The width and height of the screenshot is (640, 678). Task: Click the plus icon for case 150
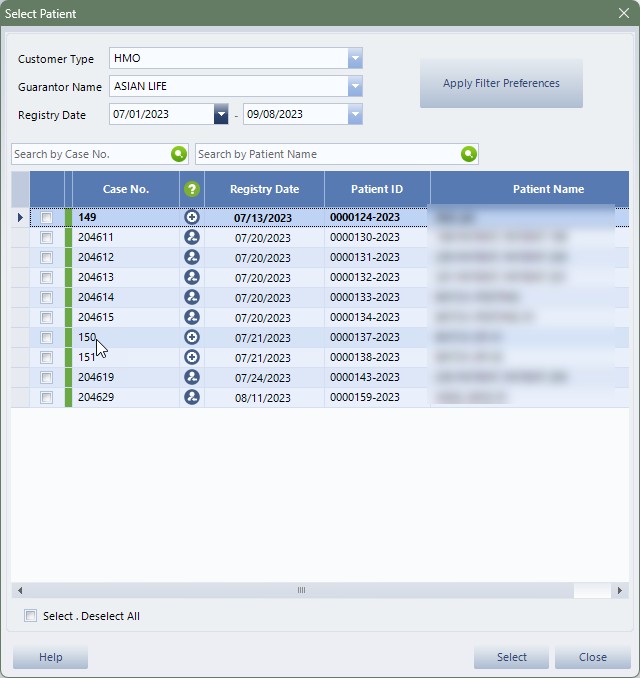192,337
